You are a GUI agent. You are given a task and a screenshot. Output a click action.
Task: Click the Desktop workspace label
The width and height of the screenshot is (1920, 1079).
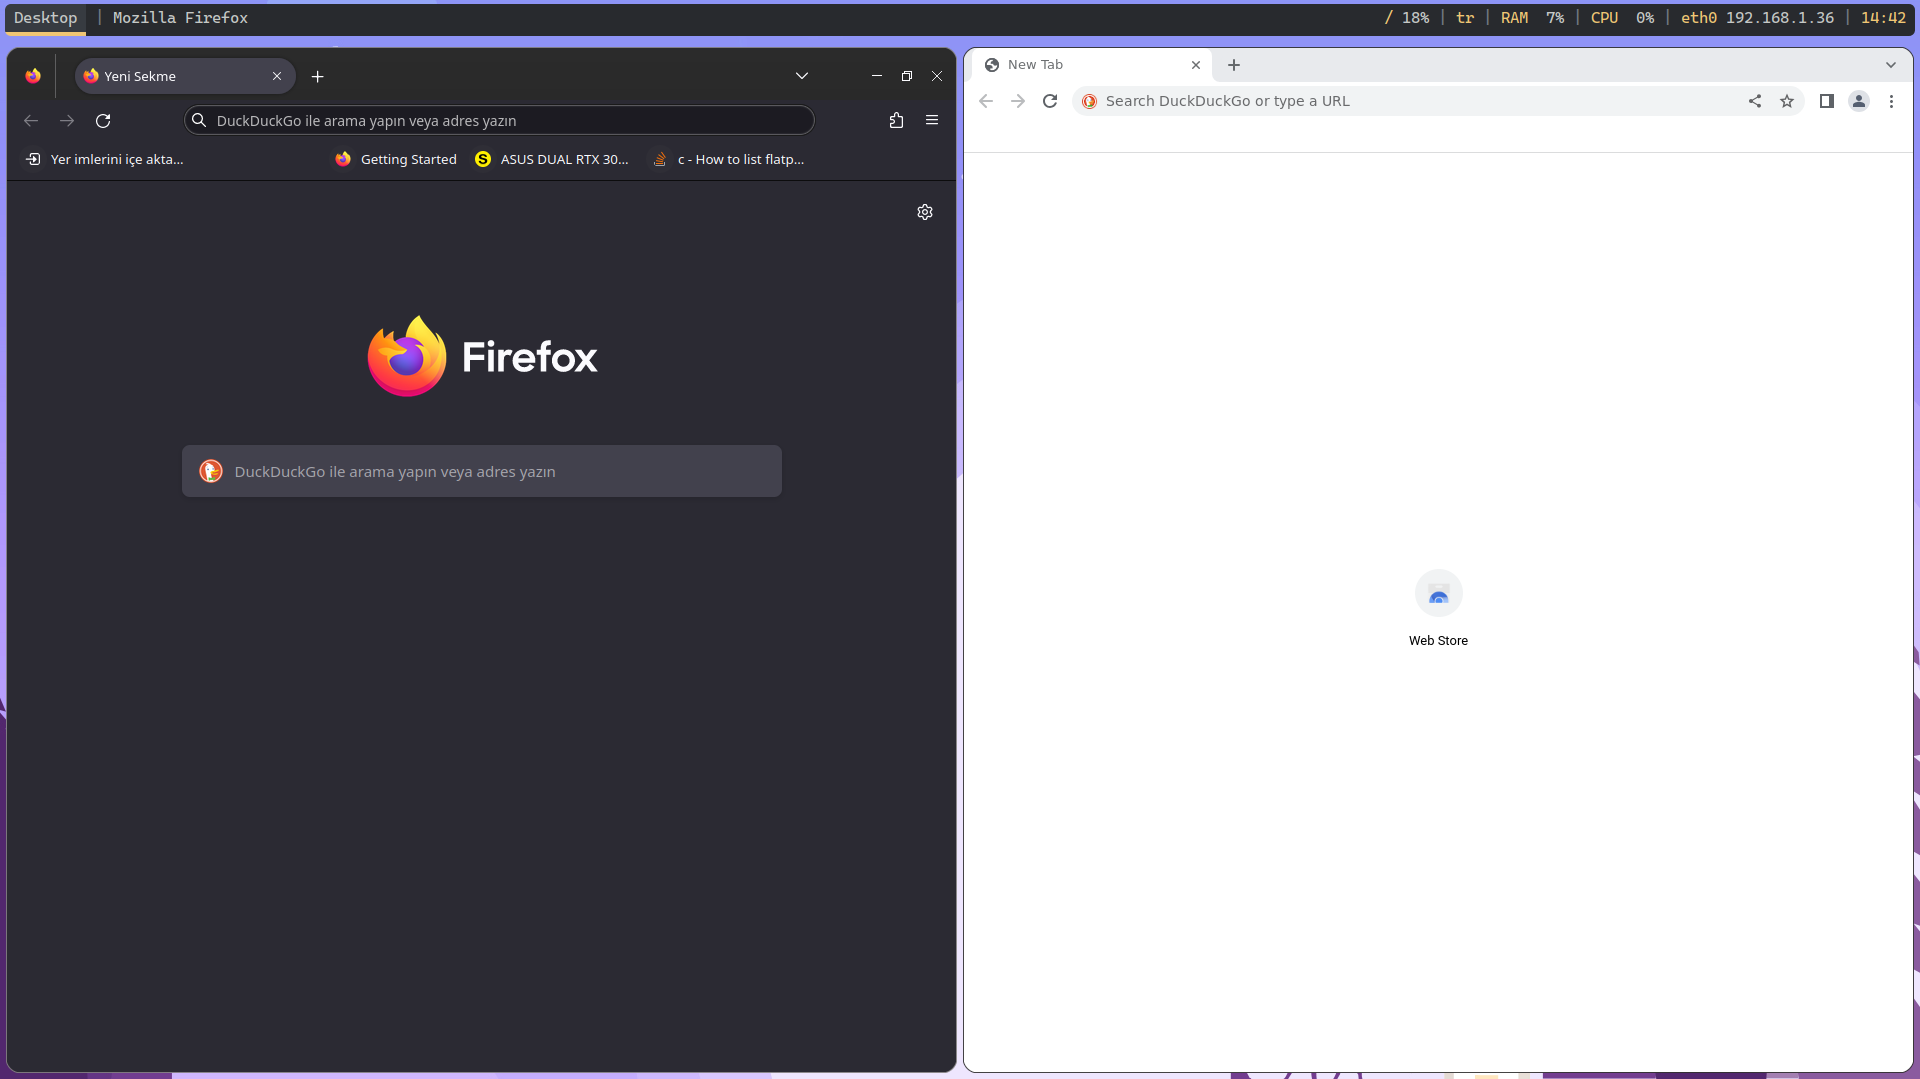coord(45,18)
